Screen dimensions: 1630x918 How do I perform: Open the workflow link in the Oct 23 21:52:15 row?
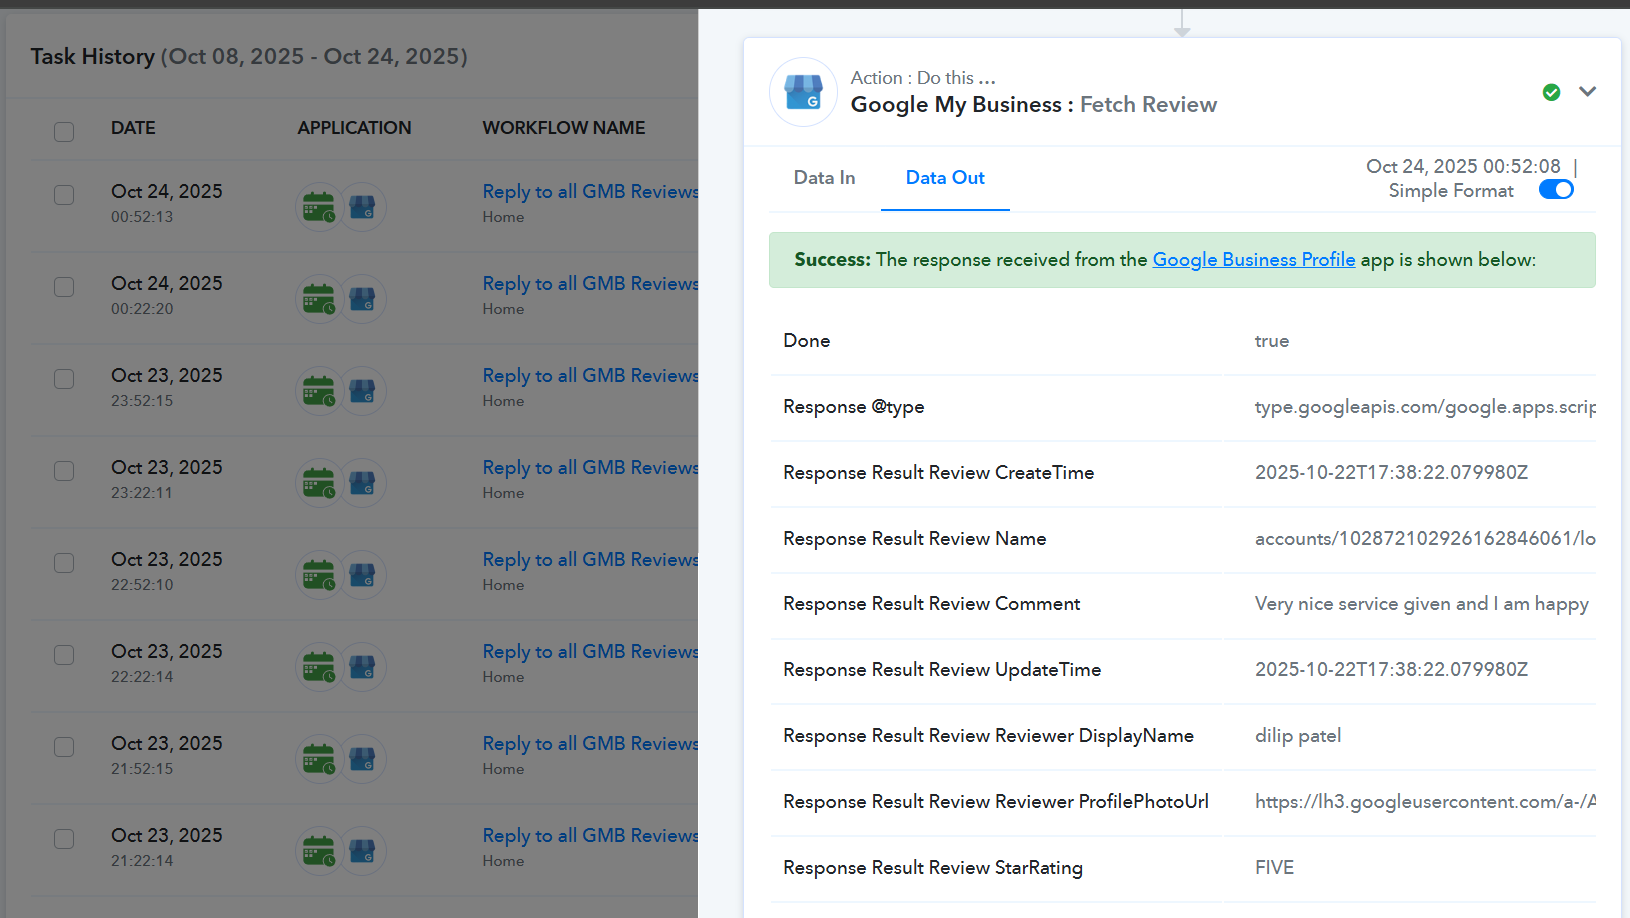(590, 744)
